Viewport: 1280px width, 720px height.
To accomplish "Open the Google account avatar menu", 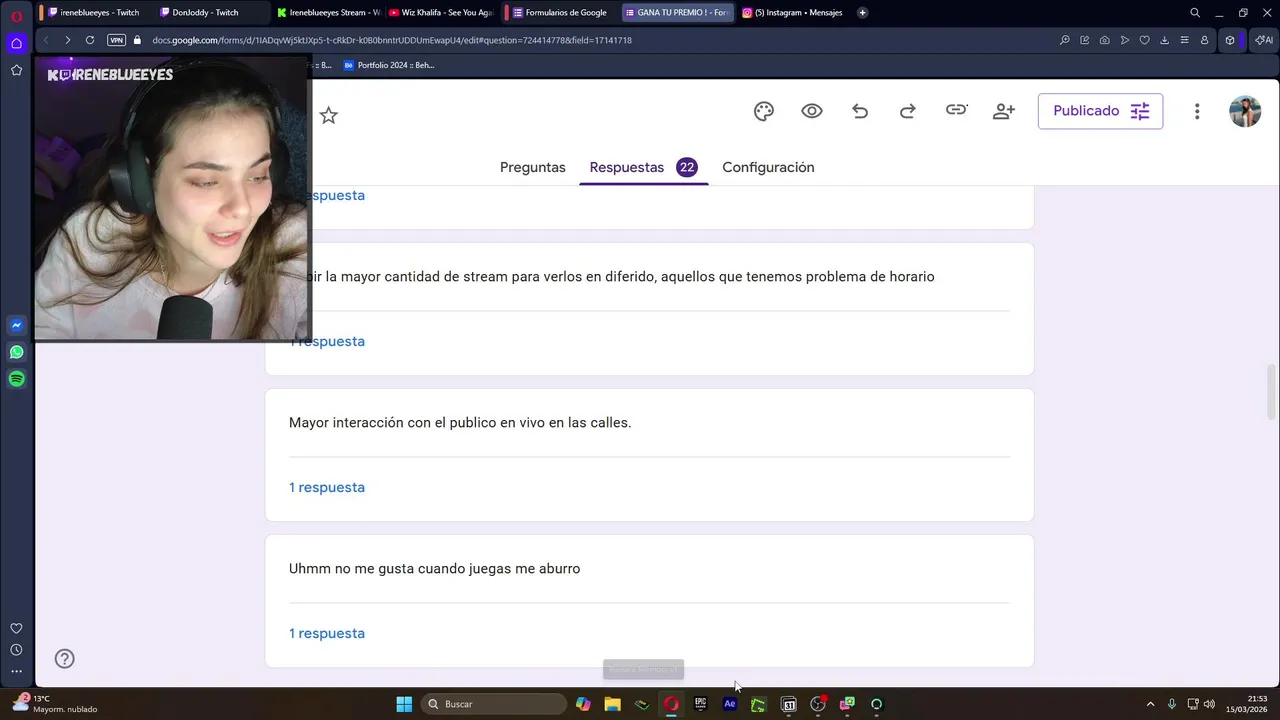I will (x=1245, y=111).
